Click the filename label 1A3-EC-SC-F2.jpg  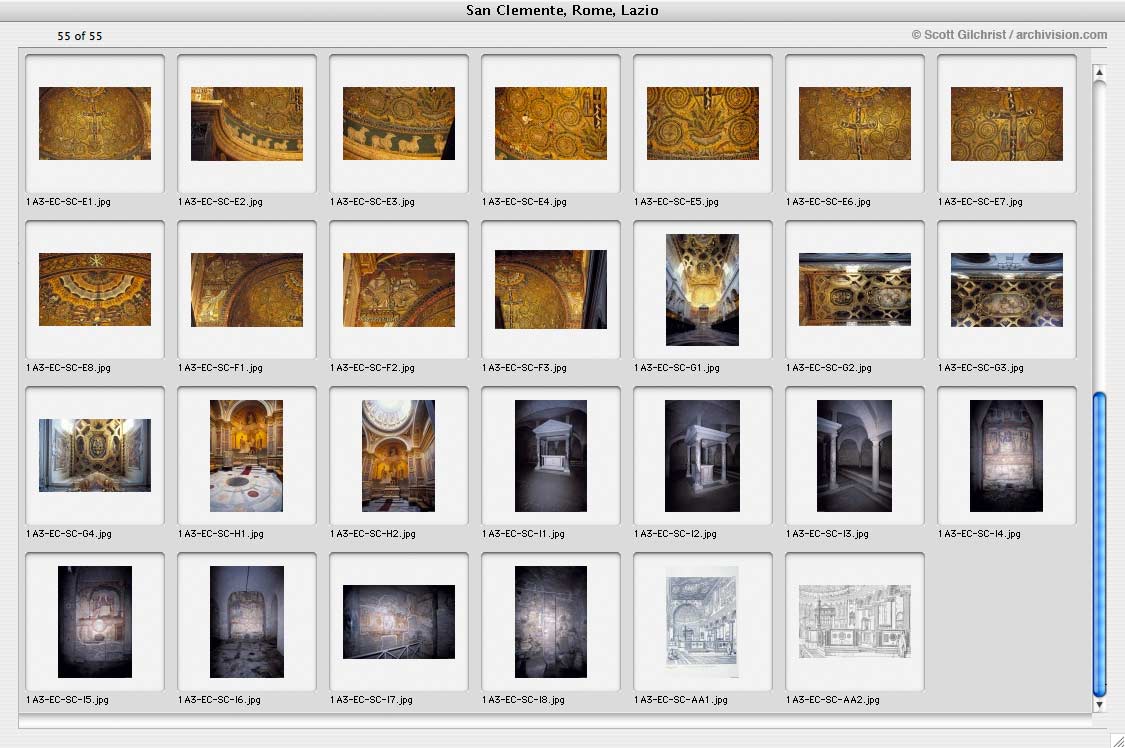tap(372, 368)
